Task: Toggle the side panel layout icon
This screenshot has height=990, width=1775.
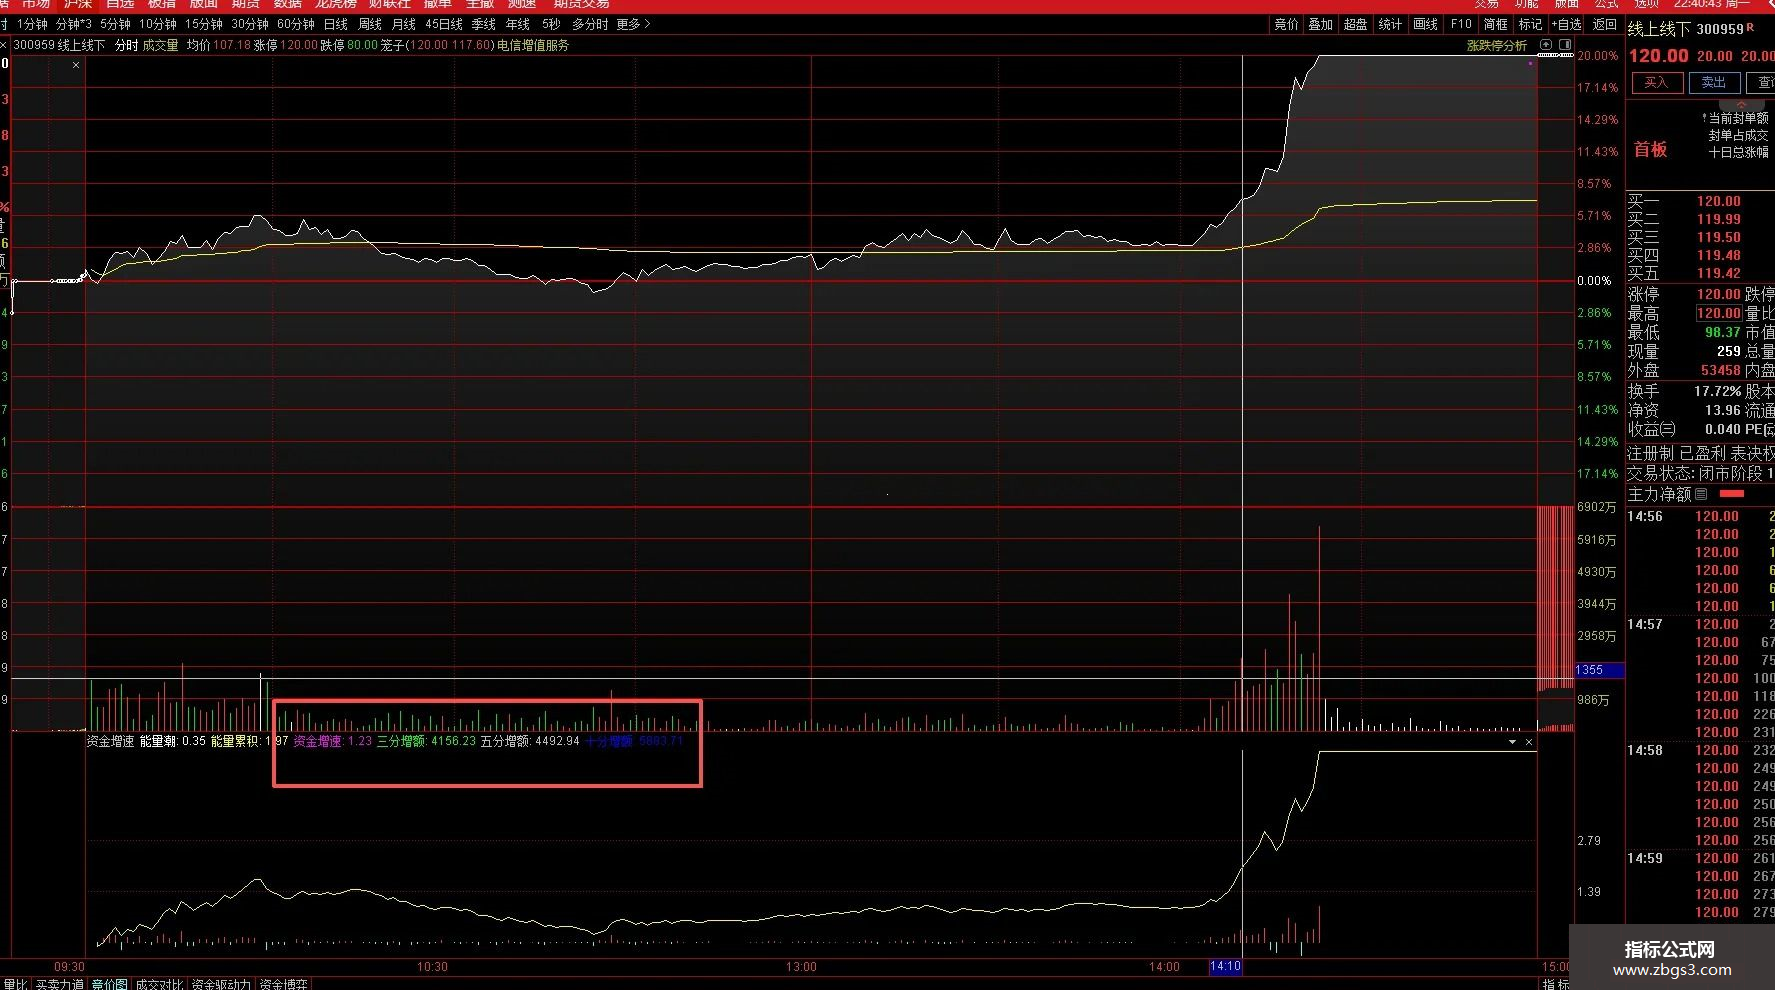Action: coord(1565,45)
